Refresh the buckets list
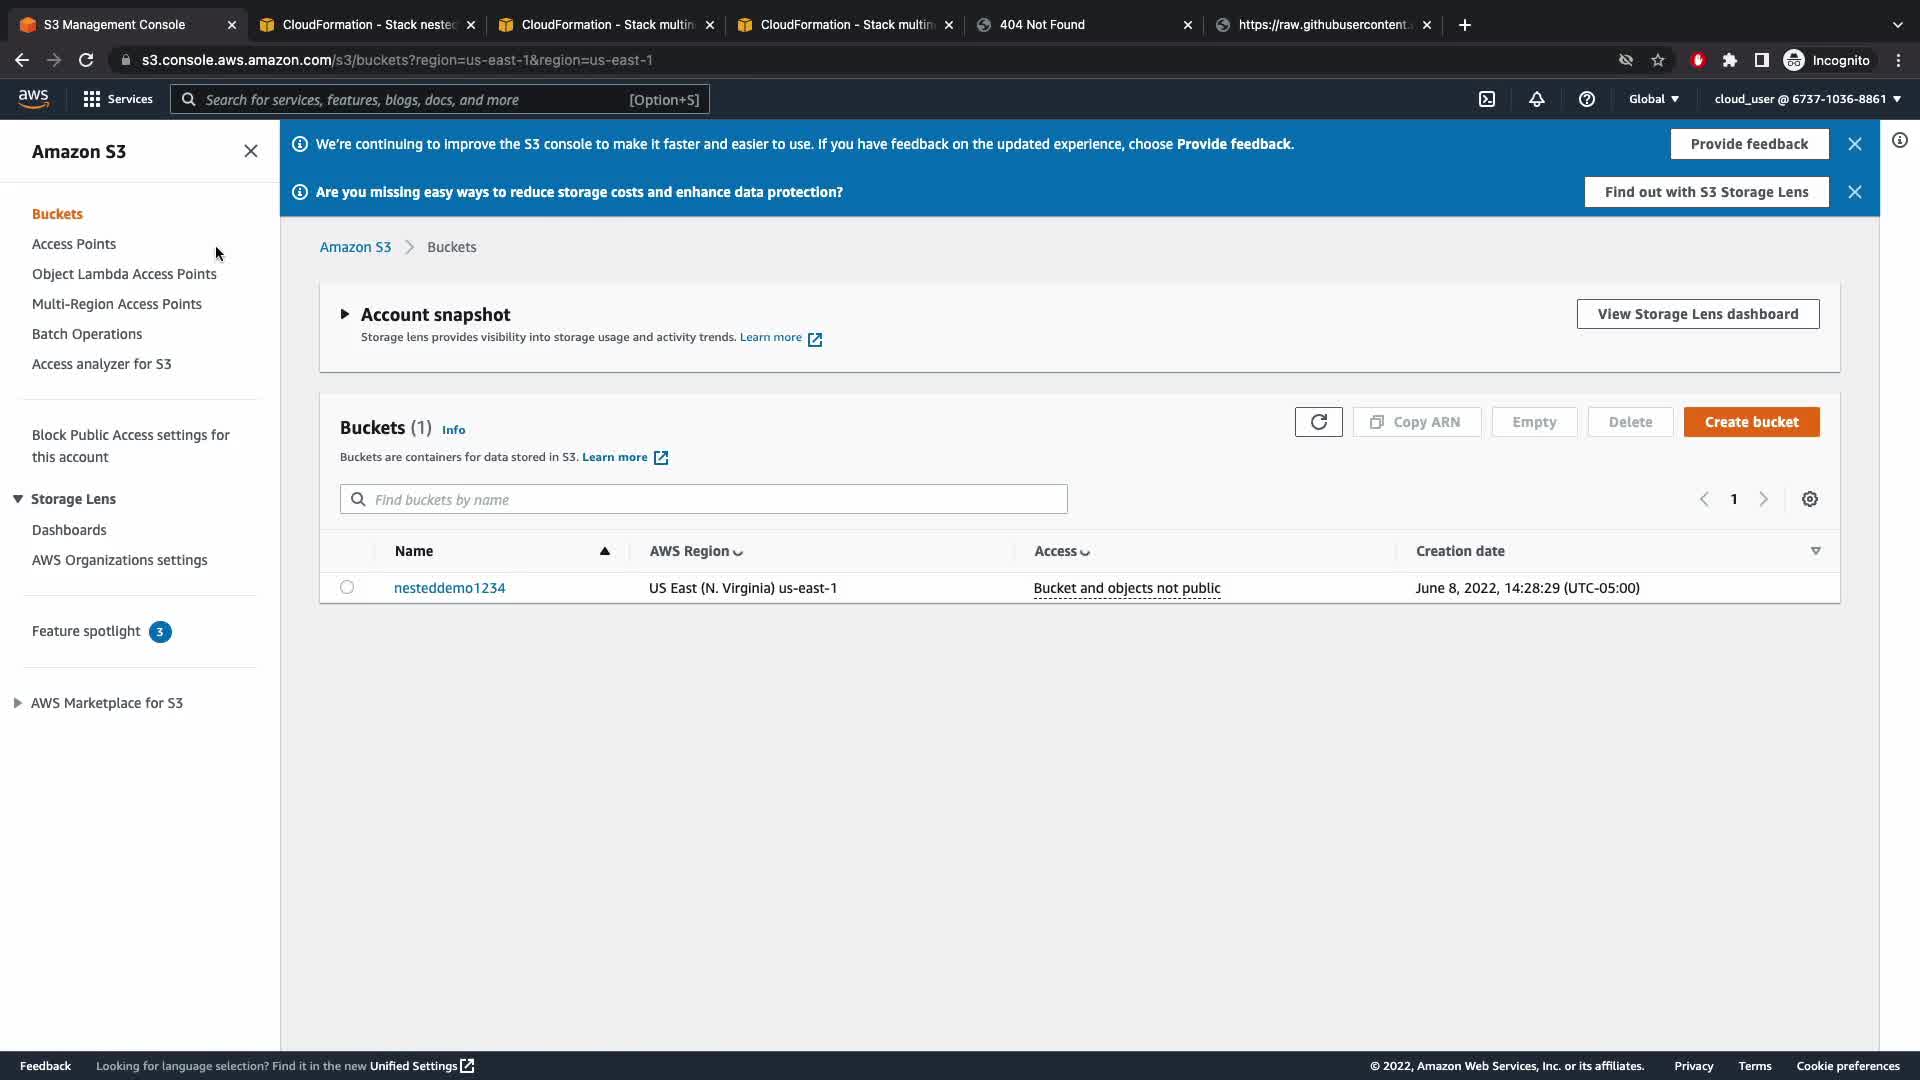Image resolution: width=1920 pixels, height=1080 pixels. pos(1318,422)
